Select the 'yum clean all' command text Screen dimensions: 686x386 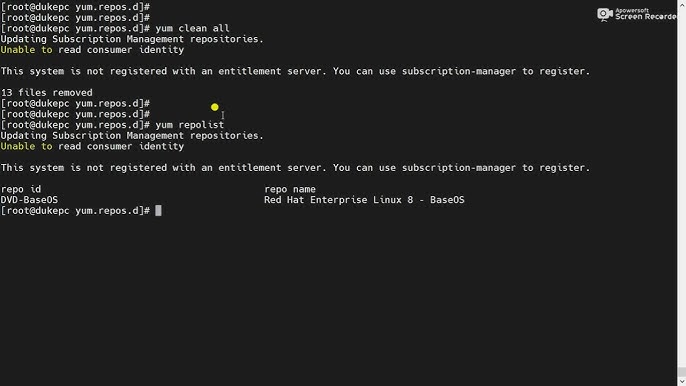click(x=192, y=28)
